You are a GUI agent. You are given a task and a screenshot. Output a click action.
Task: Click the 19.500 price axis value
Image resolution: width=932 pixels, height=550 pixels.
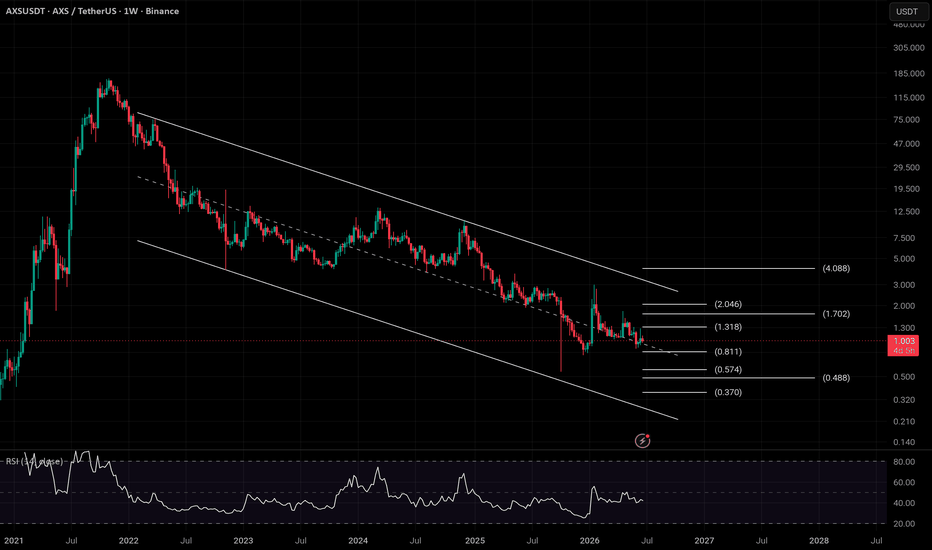[x=906, y=189]
